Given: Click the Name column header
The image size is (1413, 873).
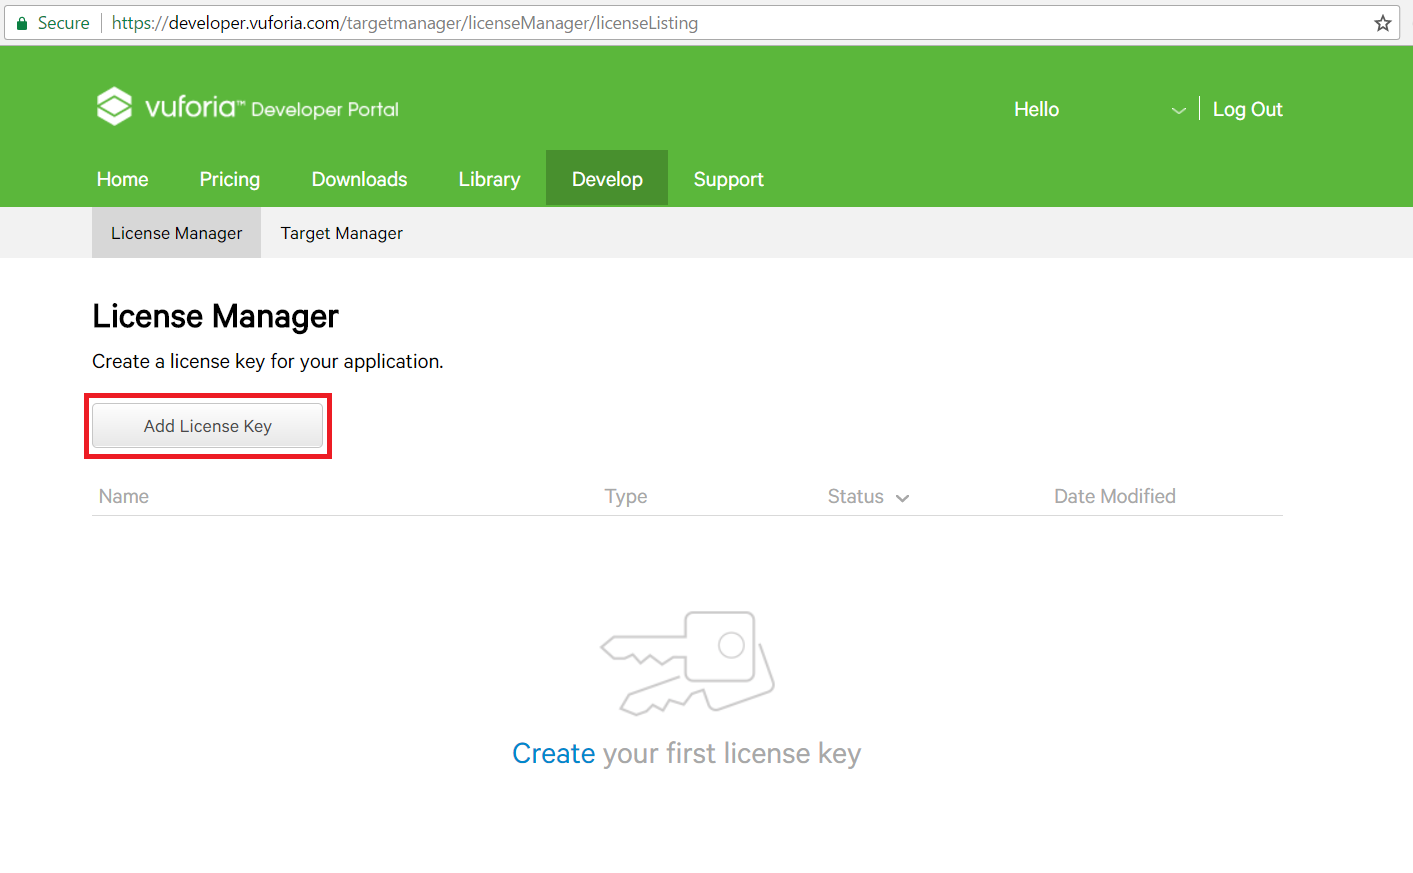Looking at the screenshot, I should 124,496.
